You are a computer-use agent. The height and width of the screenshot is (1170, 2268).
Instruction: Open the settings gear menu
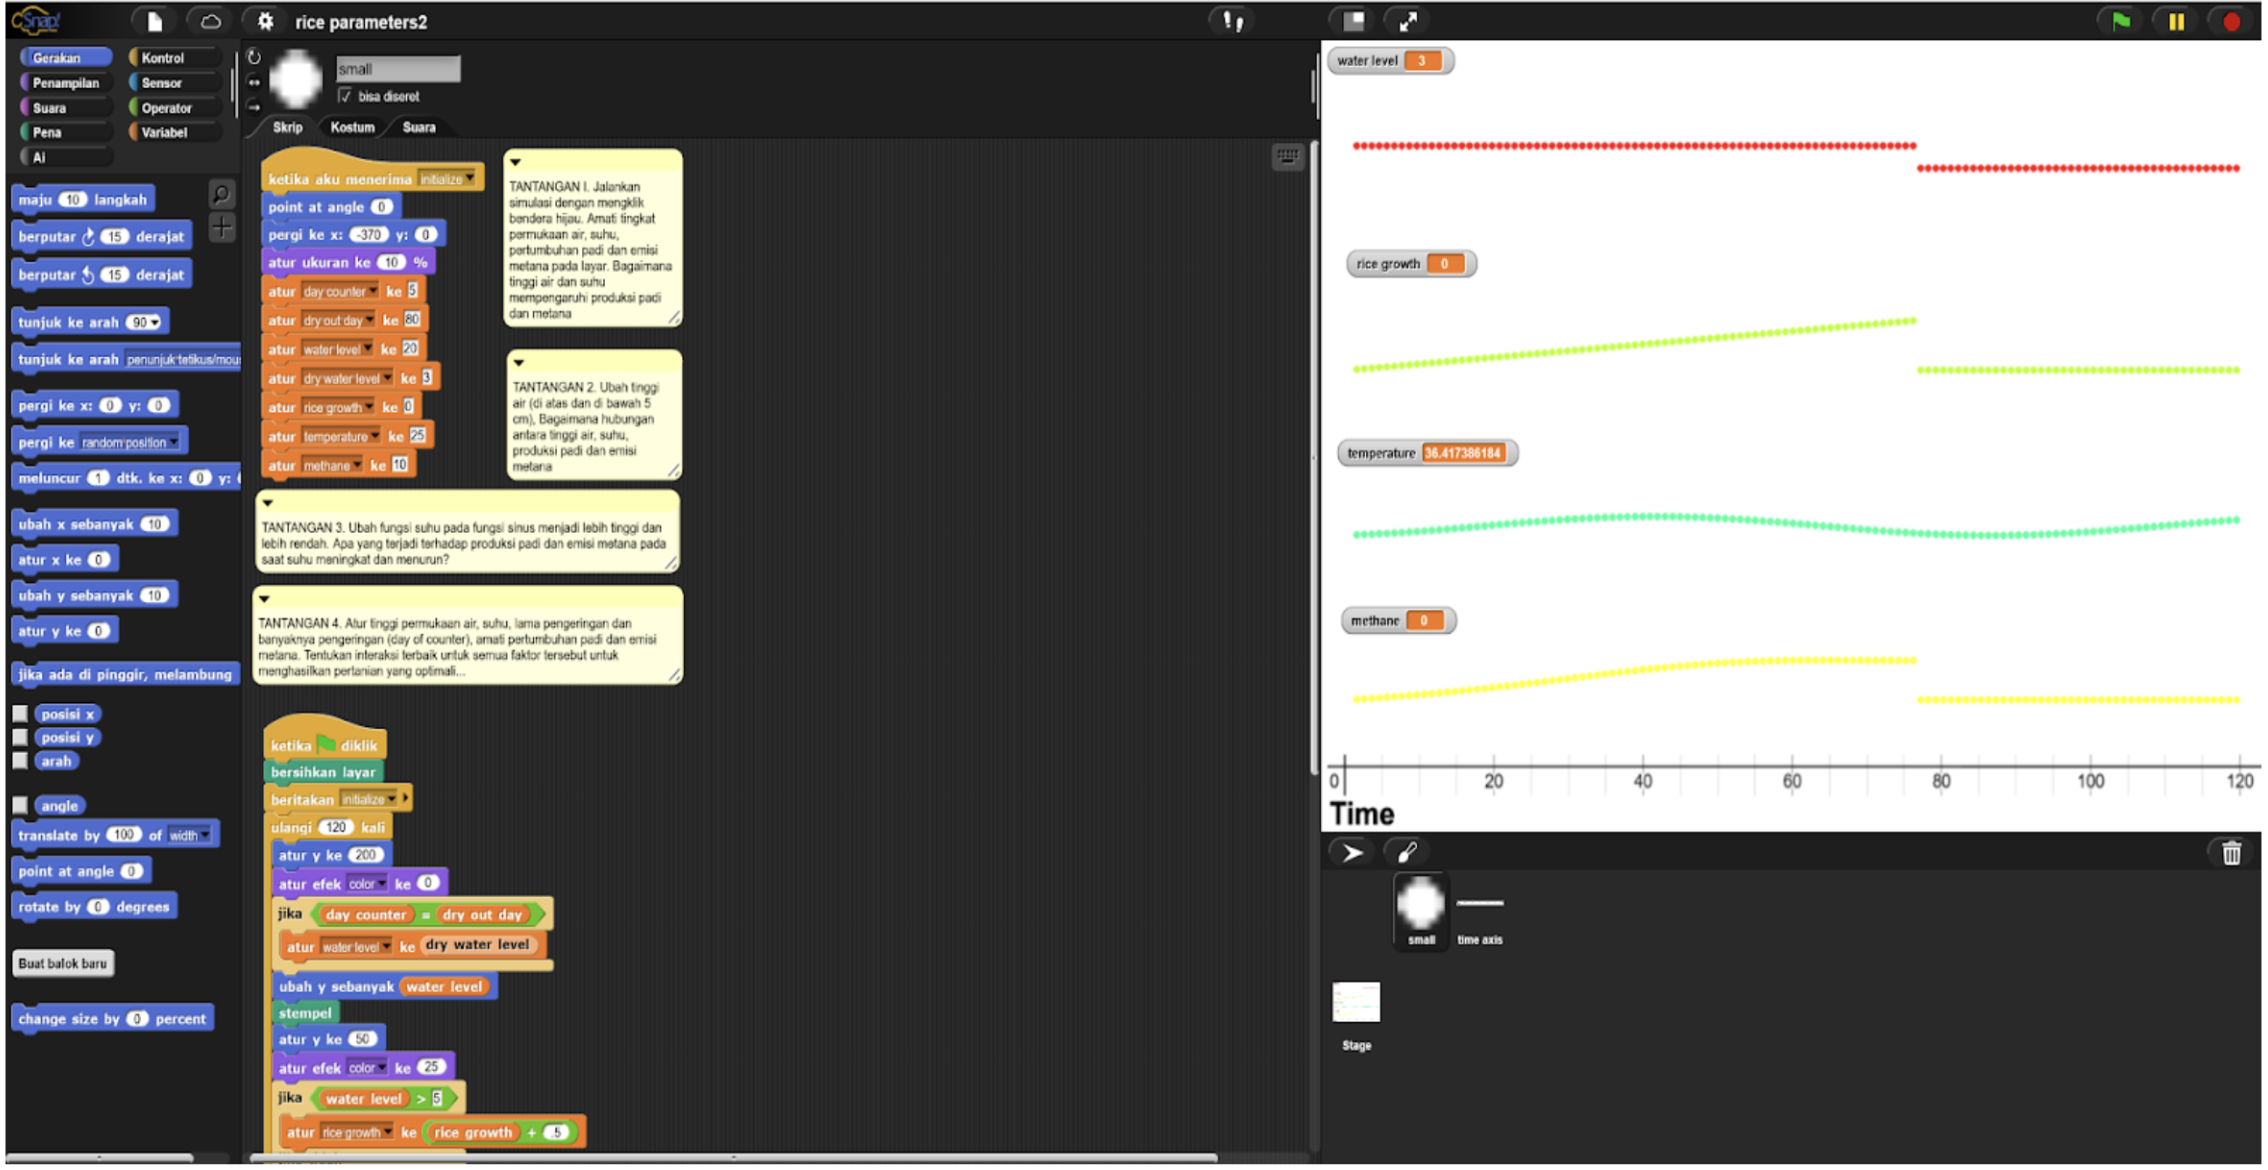tap(265, 21)
